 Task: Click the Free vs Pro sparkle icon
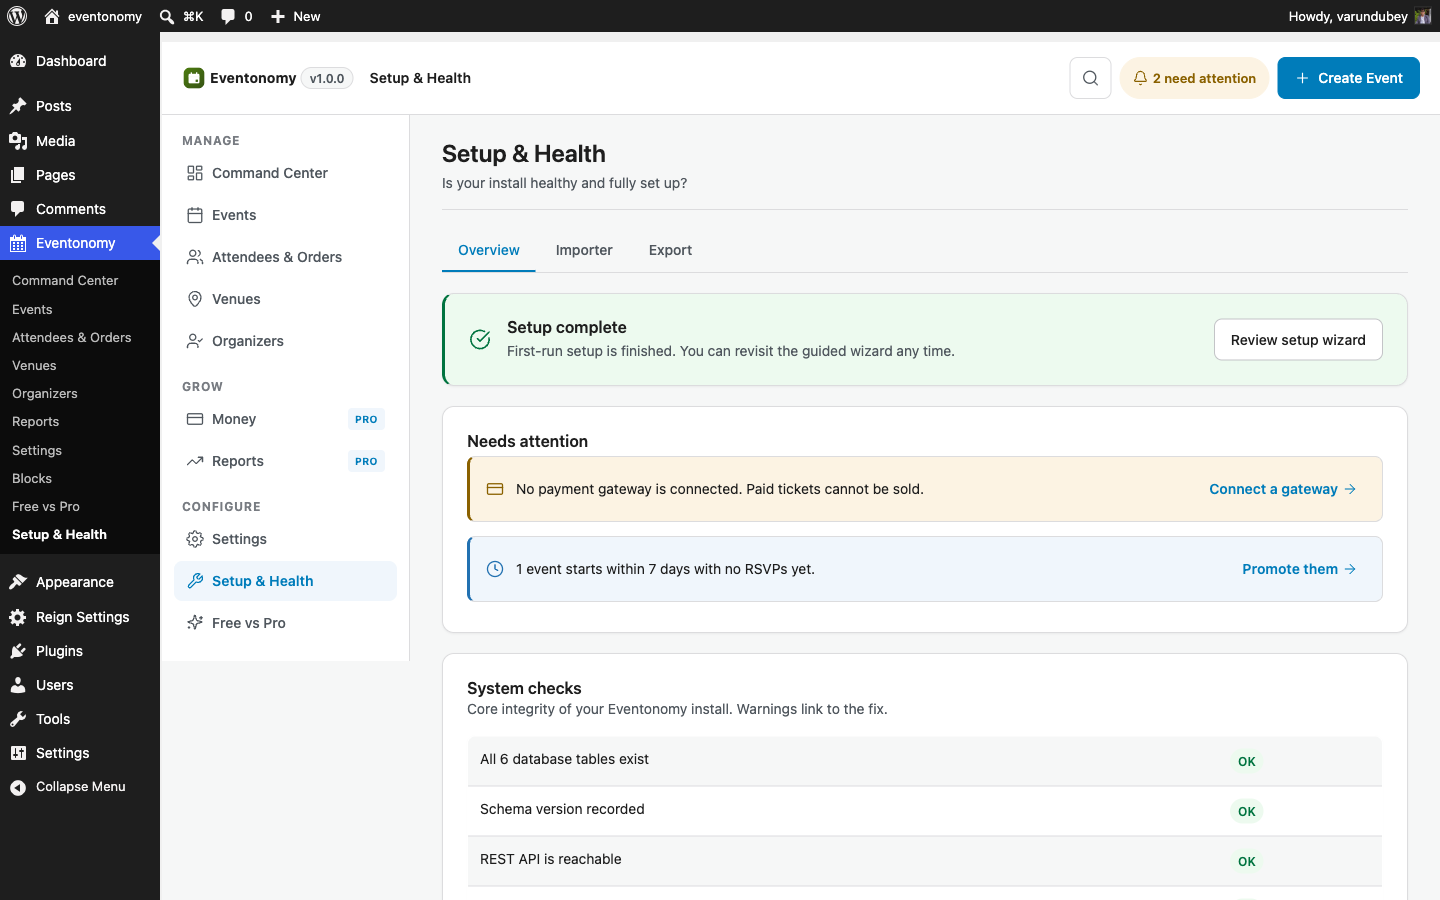(195, 623)
